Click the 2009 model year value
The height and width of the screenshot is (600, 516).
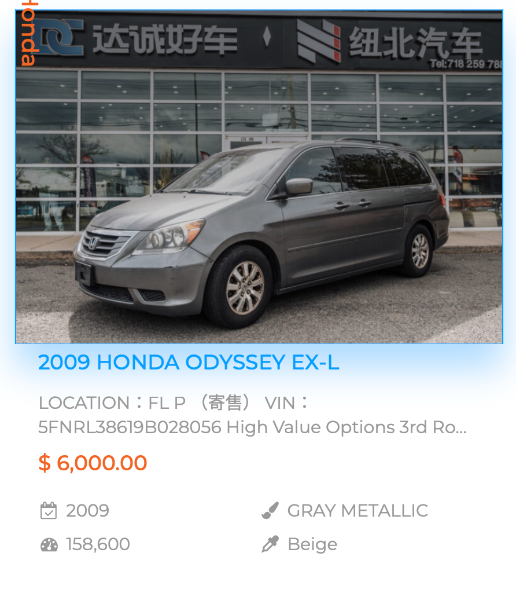(x=88, y=511)
